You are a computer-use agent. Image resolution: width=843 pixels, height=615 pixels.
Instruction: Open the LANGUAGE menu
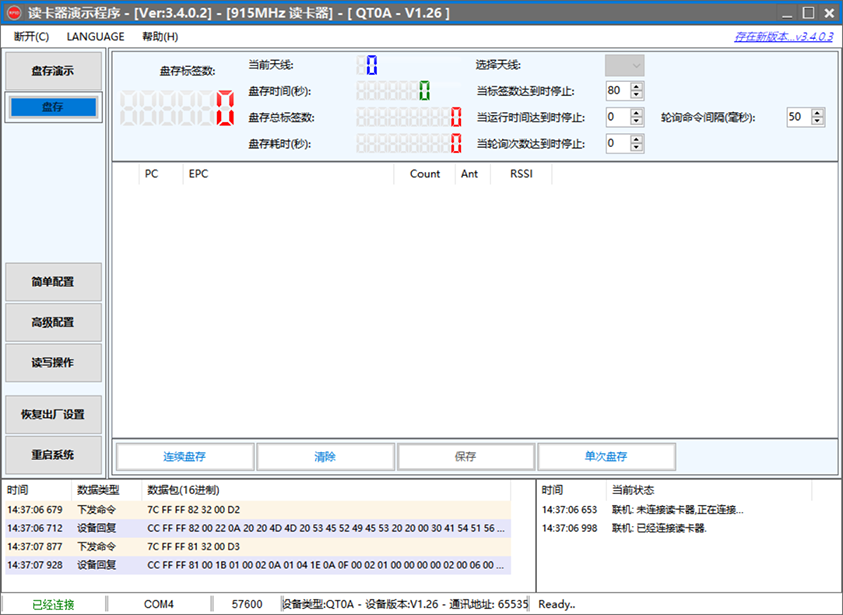95,36
